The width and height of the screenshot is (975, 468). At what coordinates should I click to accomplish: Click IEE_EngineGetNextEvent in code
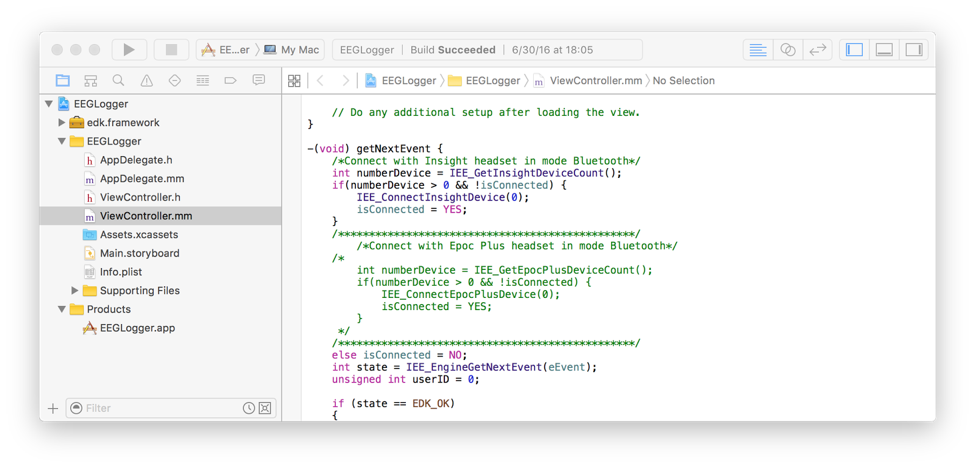click(474, 367)
